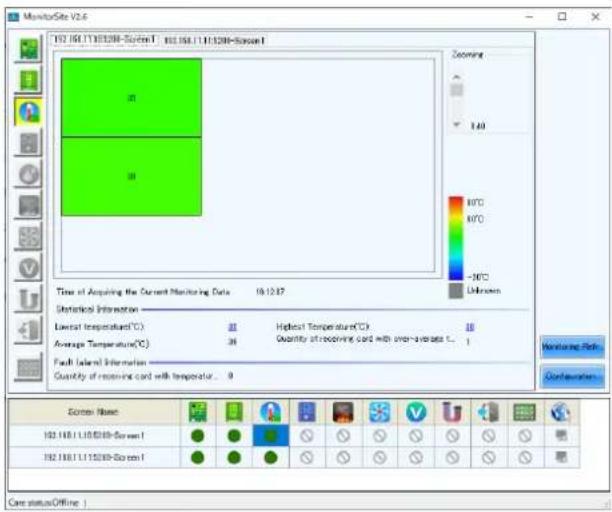Screen dimensions: 612x512
Task: Open the Configuration button
Action: tap(573, 377)
